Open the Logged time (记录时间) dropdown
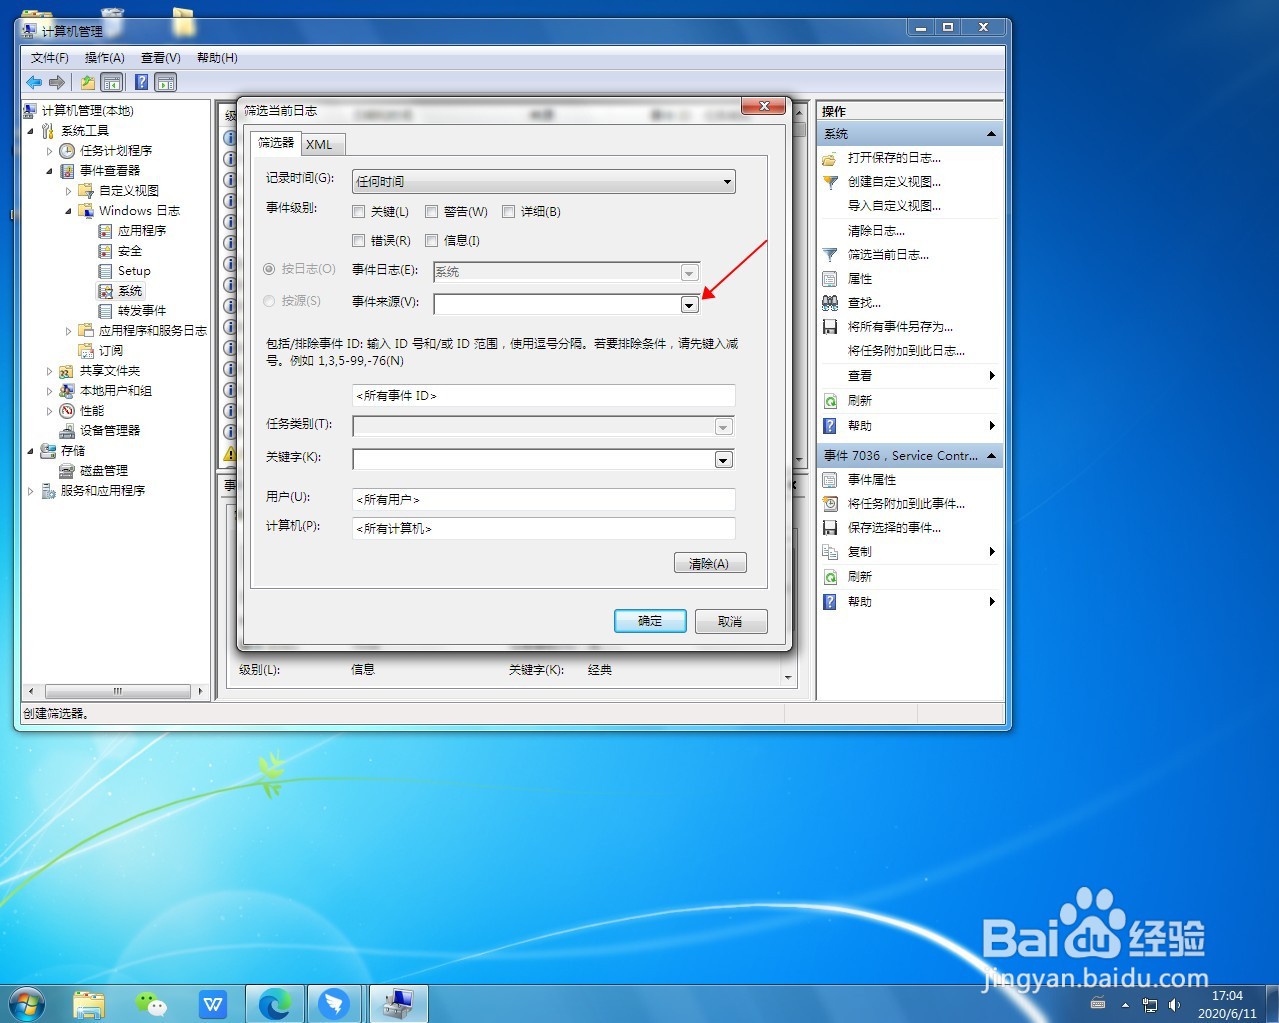Viewport: 1279px width, 1023px height. click(x=544, y=182)
